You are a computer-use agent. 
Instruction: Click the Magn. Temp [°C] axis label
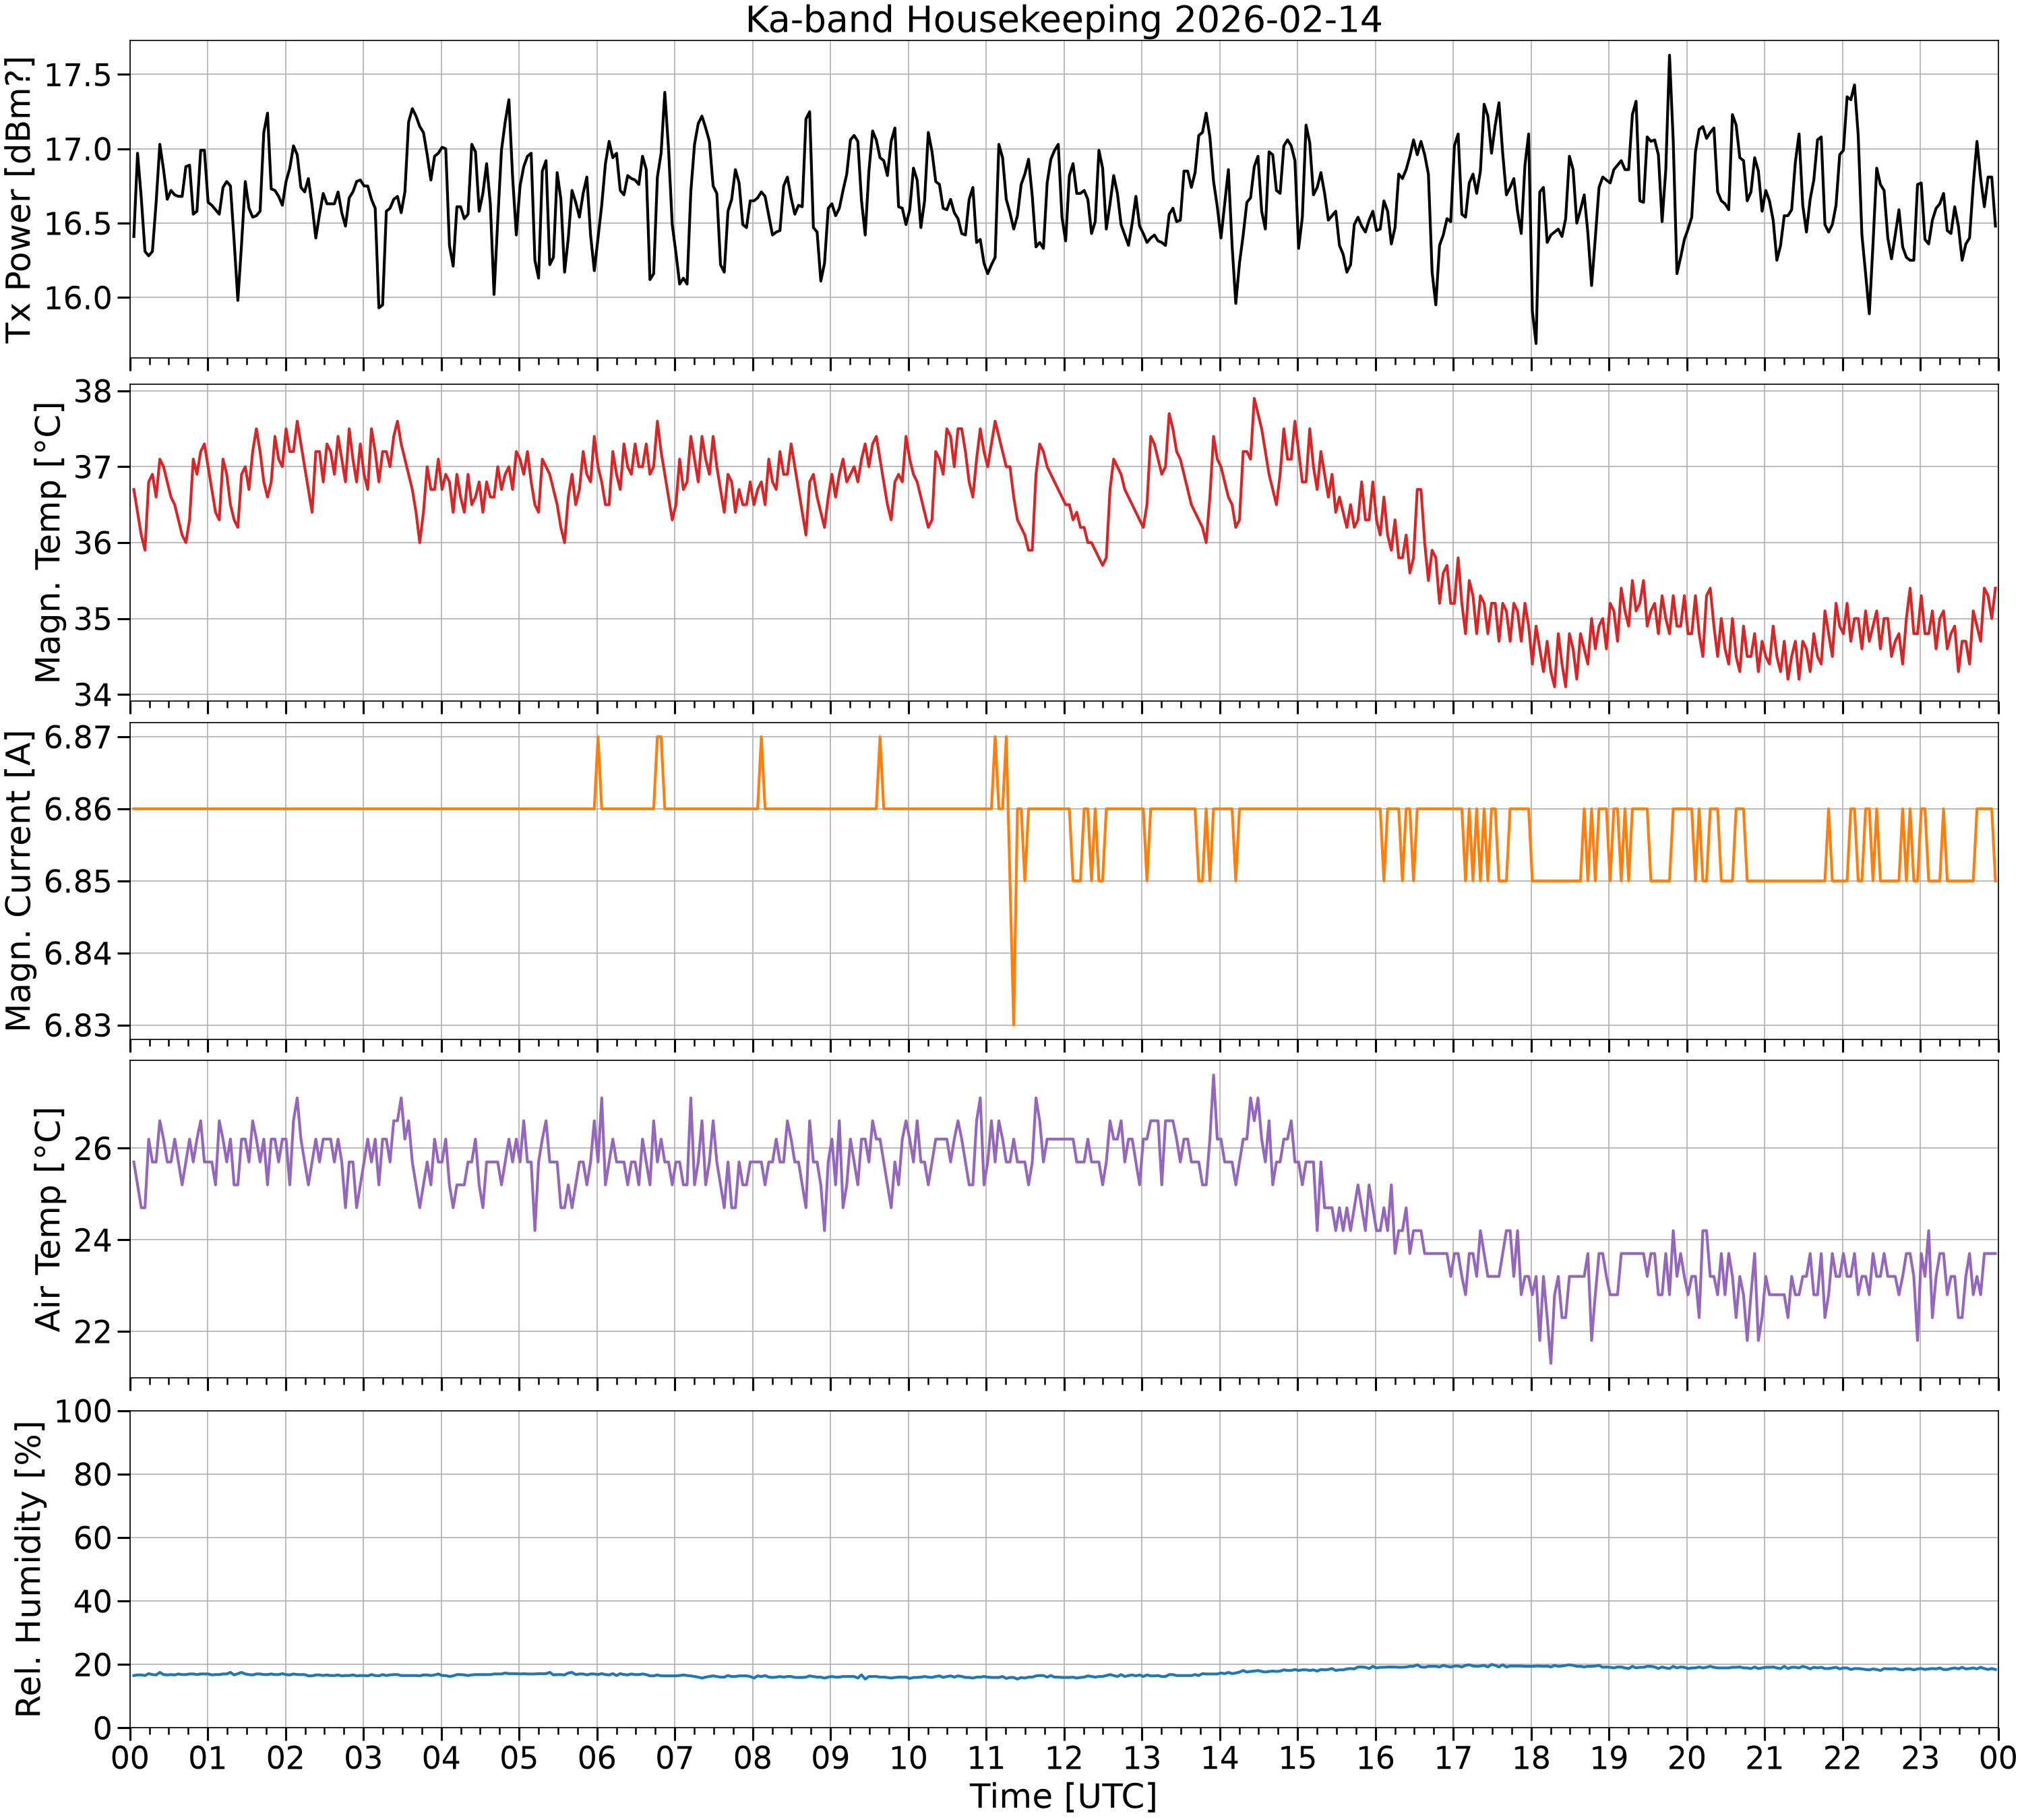(x=48, y=543)
